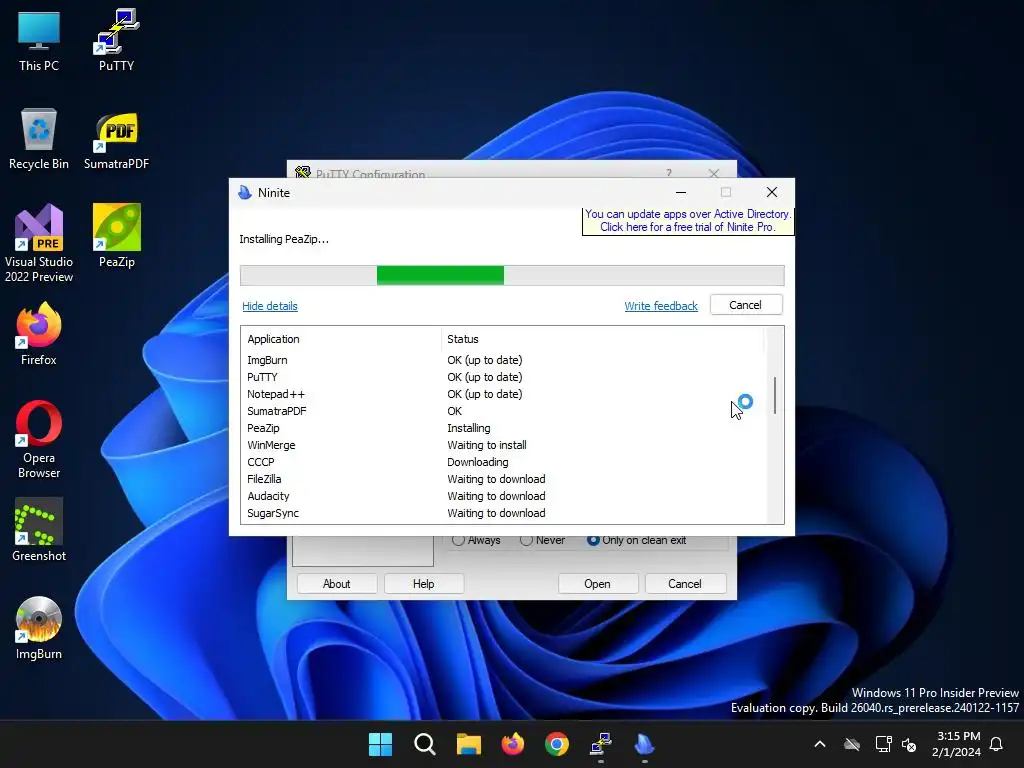
Task: Click the Ninite details list scrollbar thumb
Action: [775, 395]
